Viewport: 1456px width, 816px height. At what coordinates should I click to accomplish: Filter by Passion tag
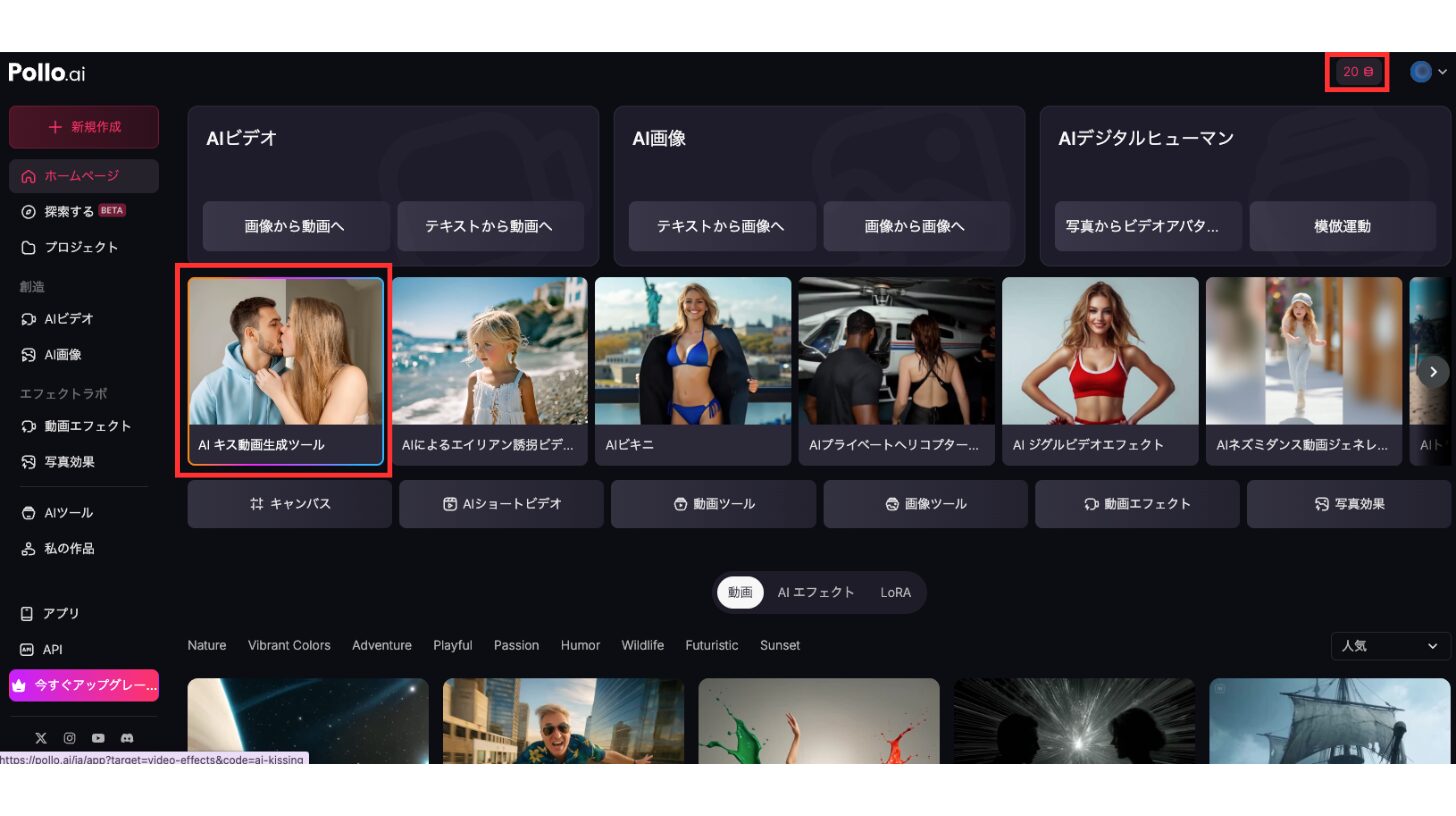pos(516,645)
